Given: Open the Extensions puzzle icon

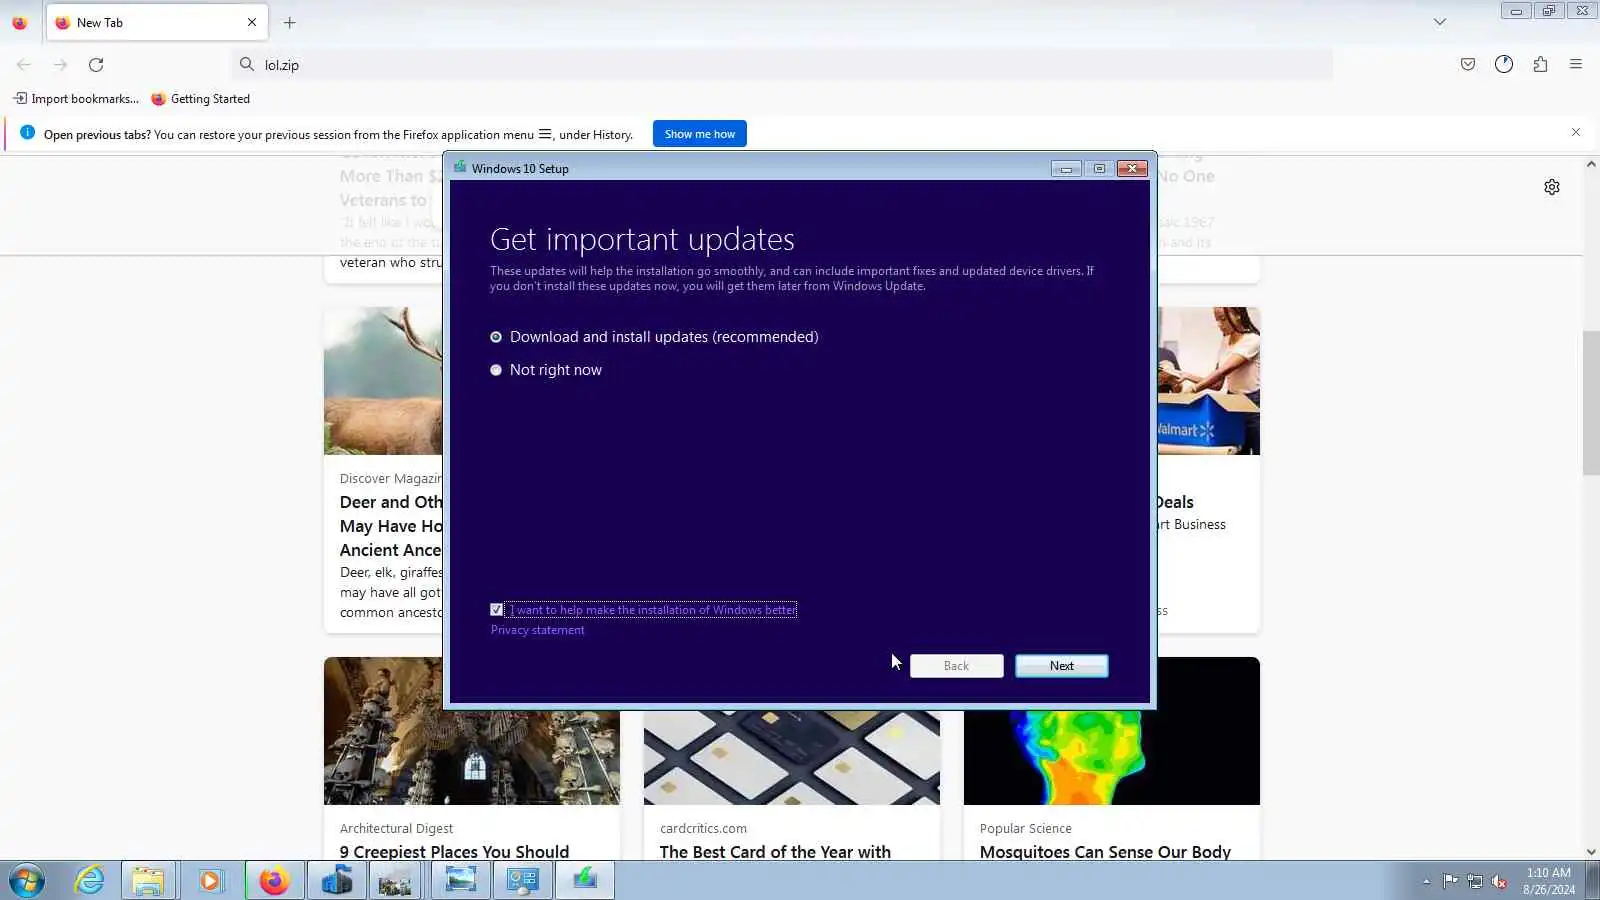Looking at the screenshot, I should (1540, 65).
